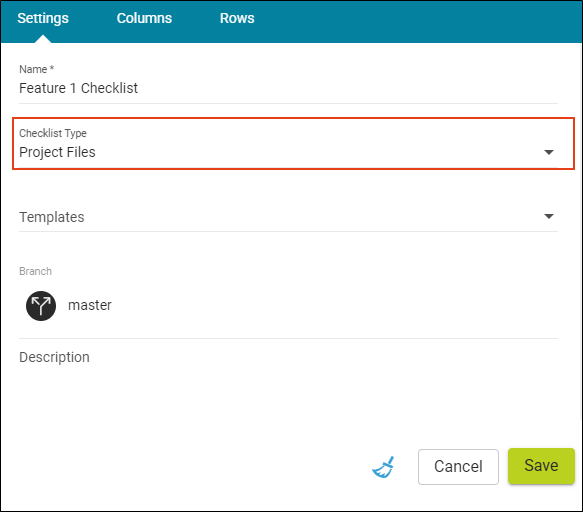Click the Branch label
This screenshot has width=583, height=512.
[35, 271]
